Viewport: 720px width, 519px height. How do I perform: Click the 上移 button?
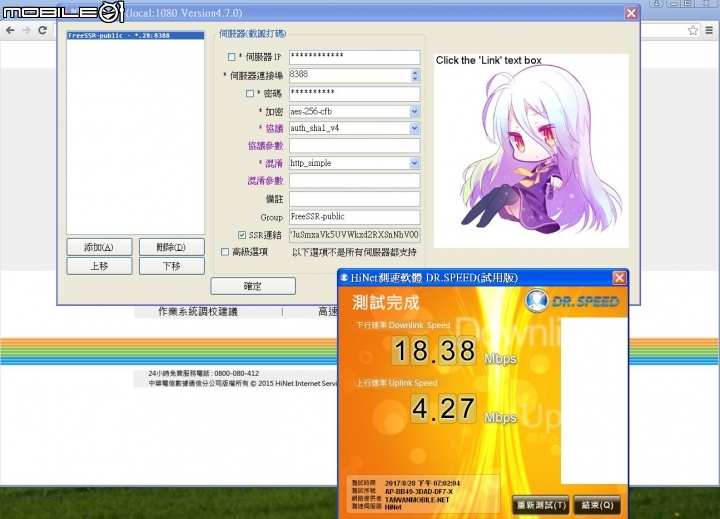pos(99,266)
